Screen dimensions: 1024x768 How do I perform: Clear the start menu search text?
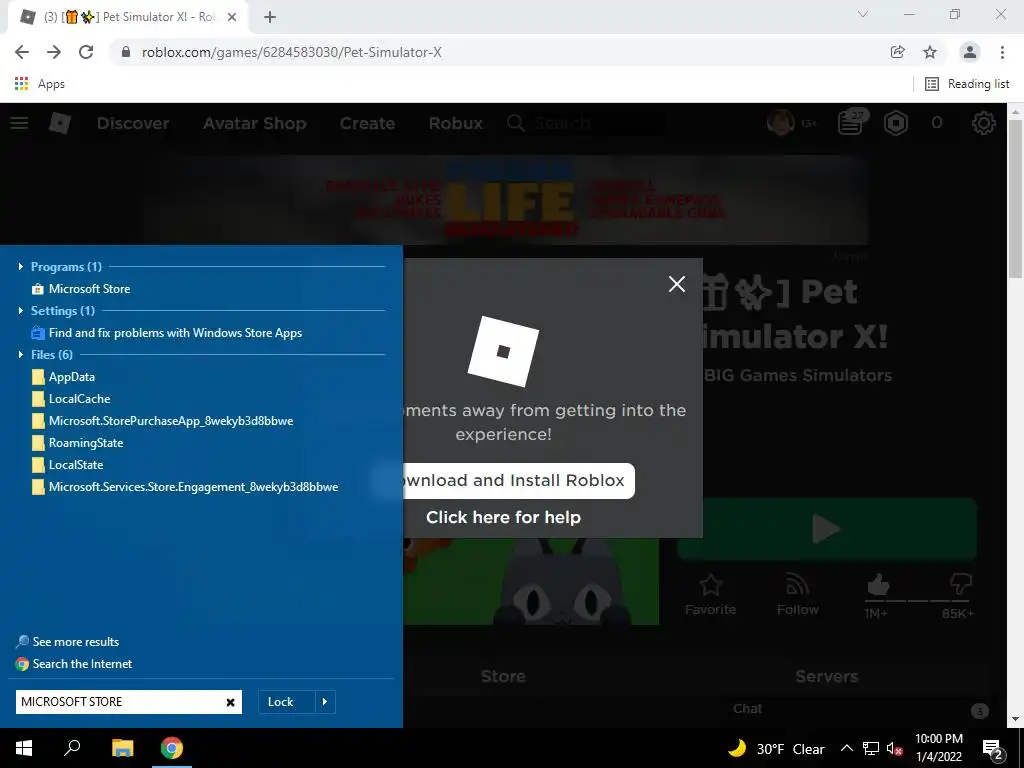click(231, 703)
